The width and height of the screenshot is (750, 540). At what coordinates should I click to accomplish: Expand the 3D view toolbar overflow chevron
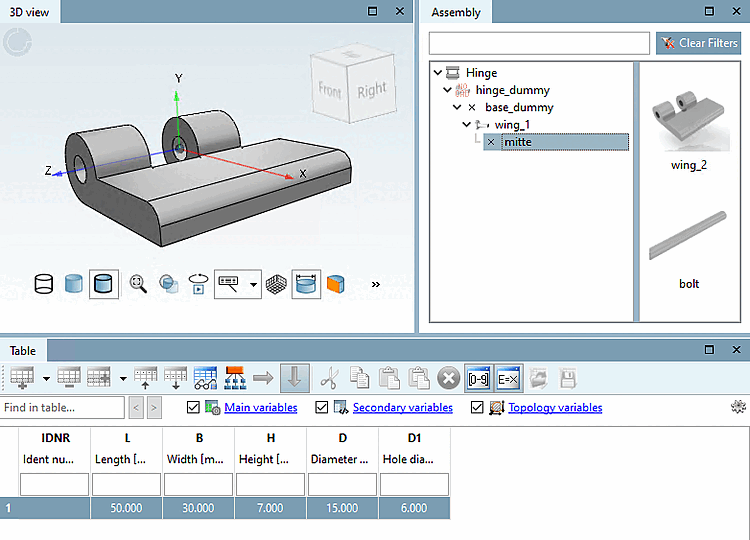[376, 284]
